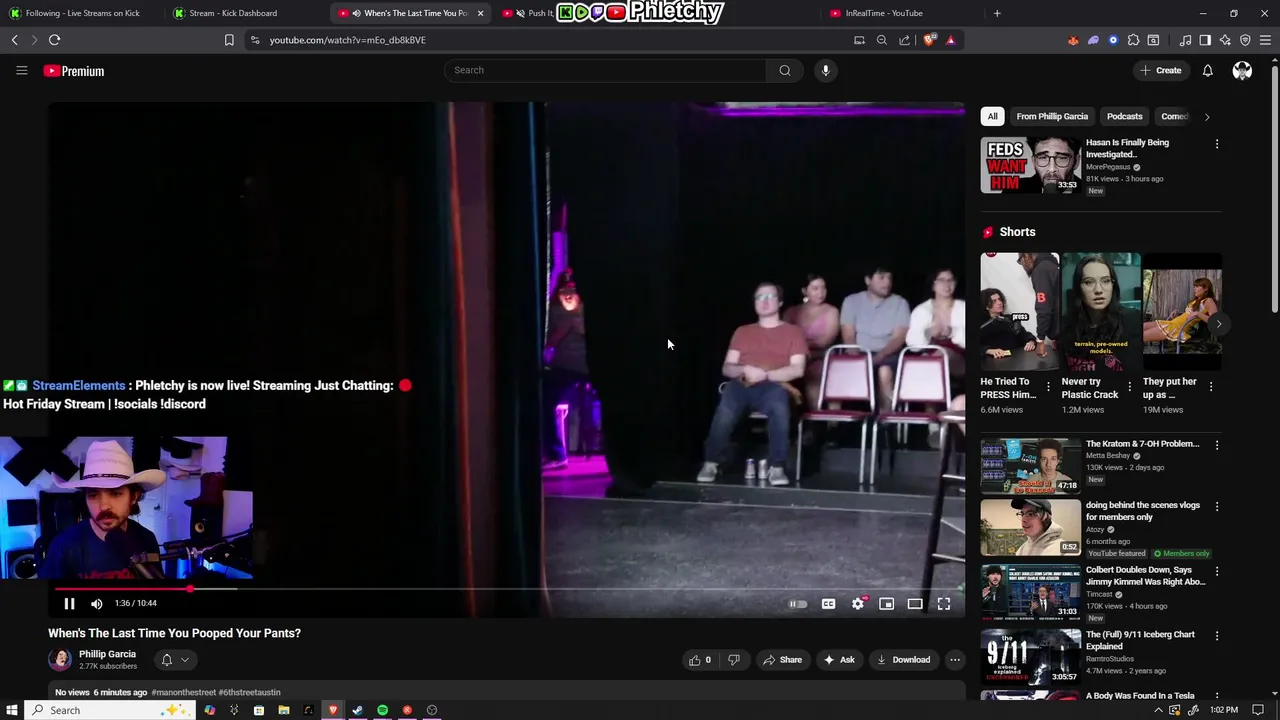
Task: Close the current YouTube video tab
Action: coord(480,13)
